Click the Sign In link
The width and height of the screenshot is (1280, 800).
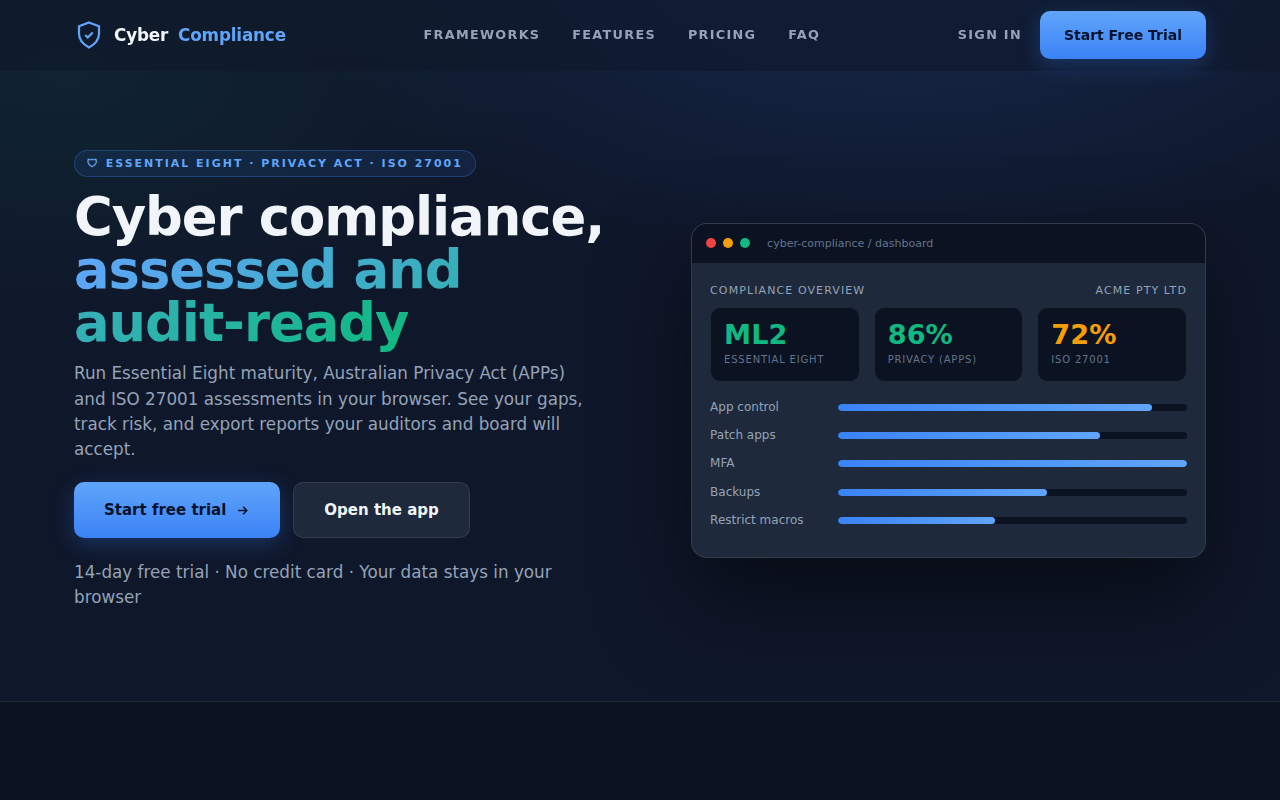coord(990,35)
